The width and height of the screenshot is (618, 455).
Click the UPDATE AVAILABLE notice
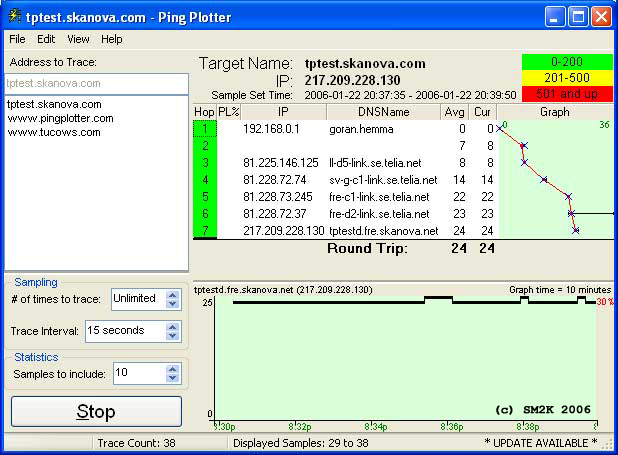[541, 443]
